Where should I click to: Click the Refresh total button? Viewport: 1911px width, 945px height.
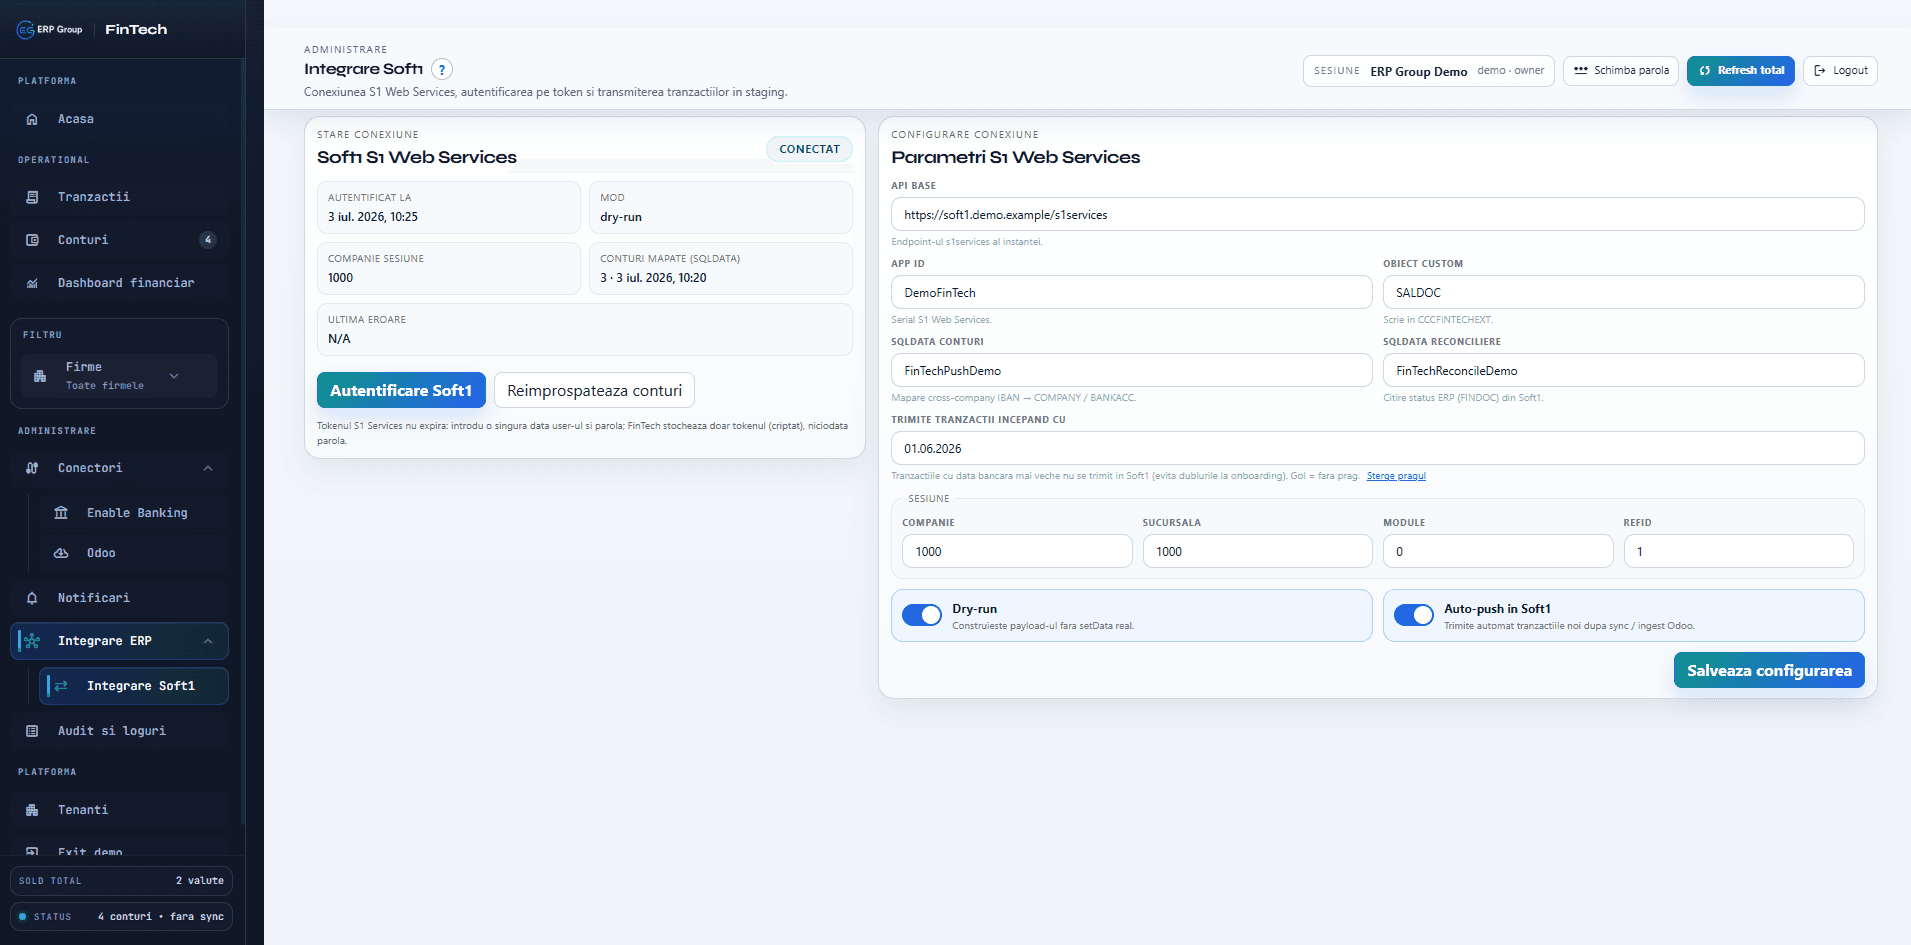tap(1741, 71)
